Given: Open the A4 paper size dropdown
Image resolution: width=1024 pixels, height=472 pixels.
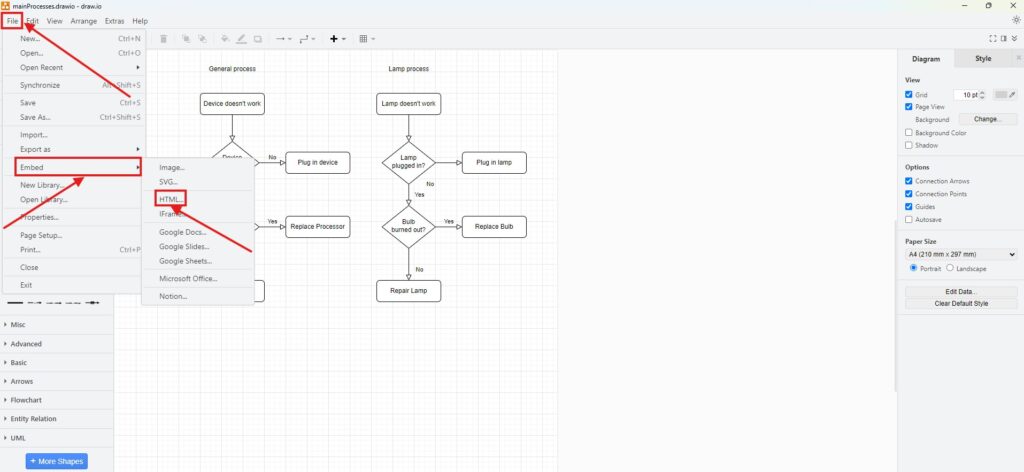Looking at the screenshot, I should click(x=961, y=255).
